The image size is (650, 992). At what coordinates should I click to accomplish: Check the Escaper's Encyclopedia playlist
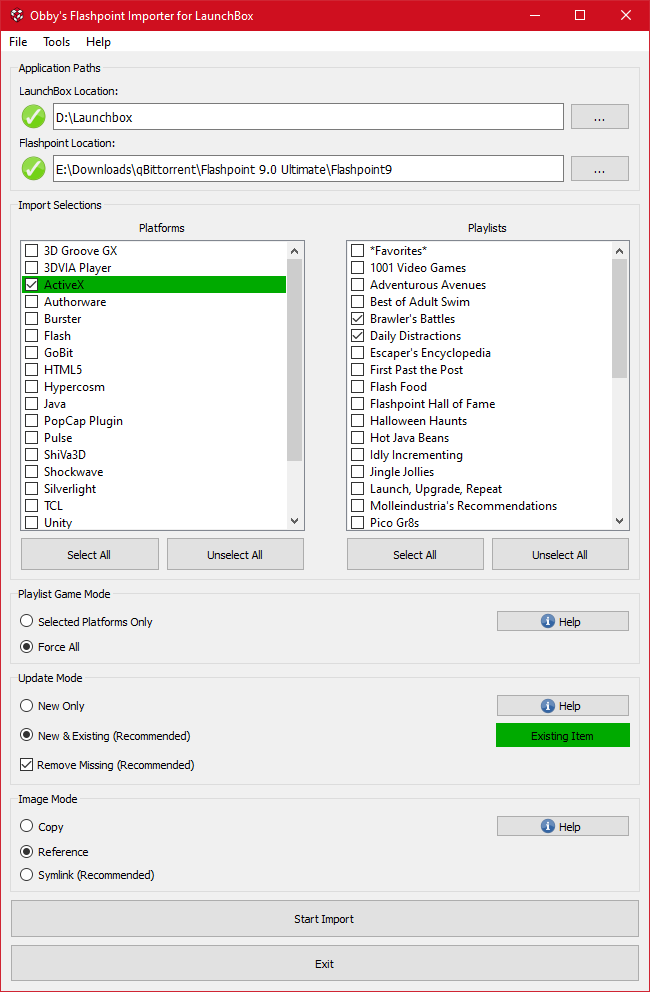[x=358, y=352]
